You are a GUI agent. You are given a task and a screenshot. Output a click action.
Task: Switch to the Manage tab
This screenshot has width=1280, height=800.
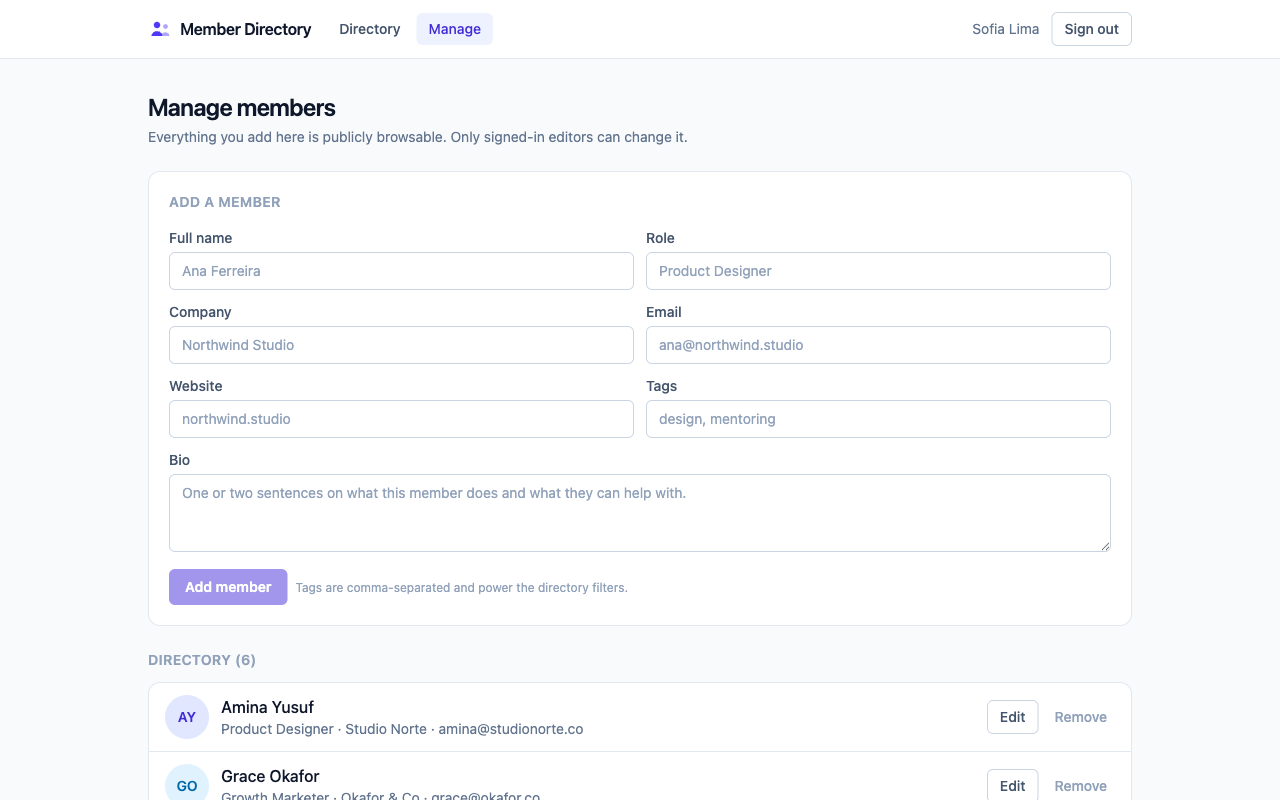pos(455,29)
